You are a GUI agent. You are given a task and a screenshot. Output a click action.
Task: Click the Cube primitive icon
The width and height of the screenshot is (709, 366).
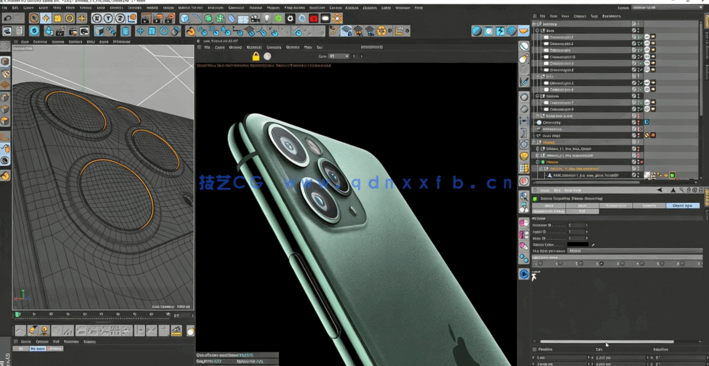click(x=184, y=18)
